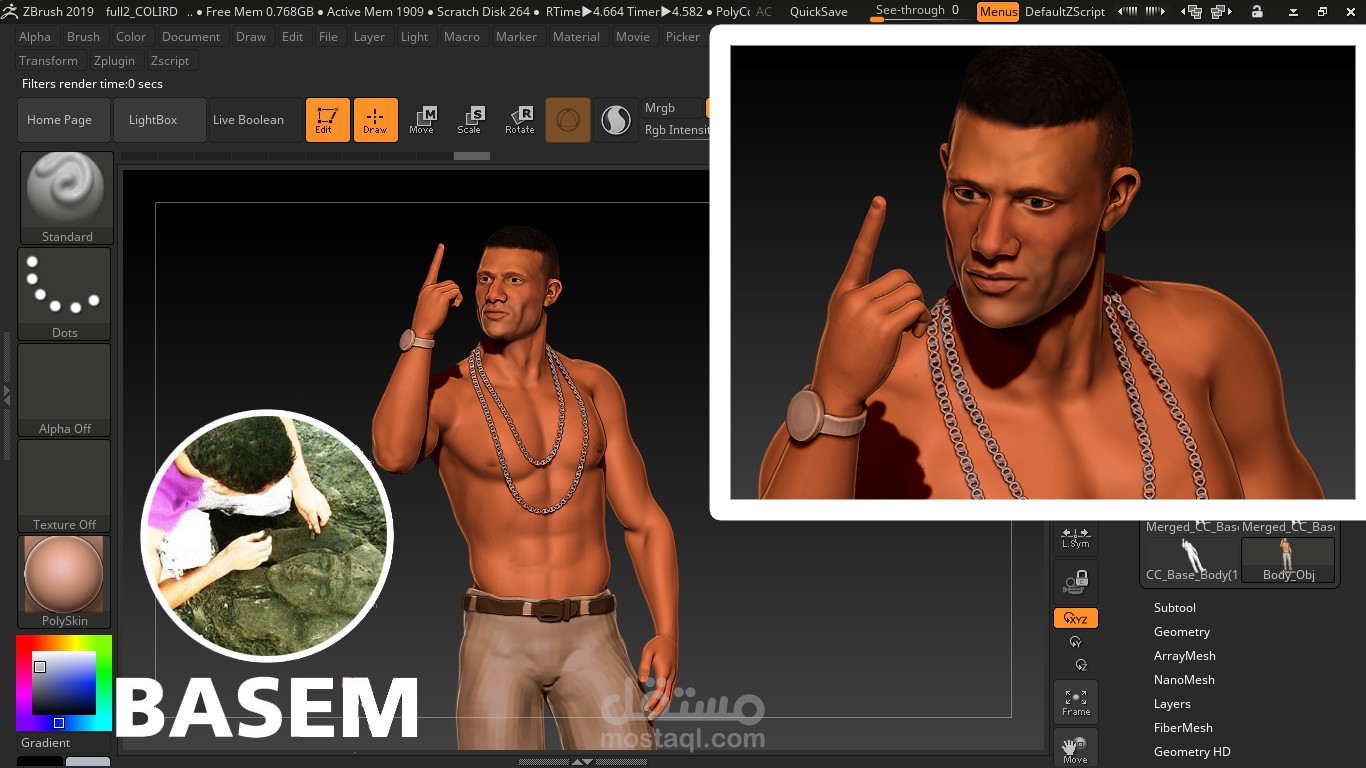Image resolution: width=1366 pixels, height=768 pixels.
Task: Click the Move canvas hand icon
Action: point(1076,749)
